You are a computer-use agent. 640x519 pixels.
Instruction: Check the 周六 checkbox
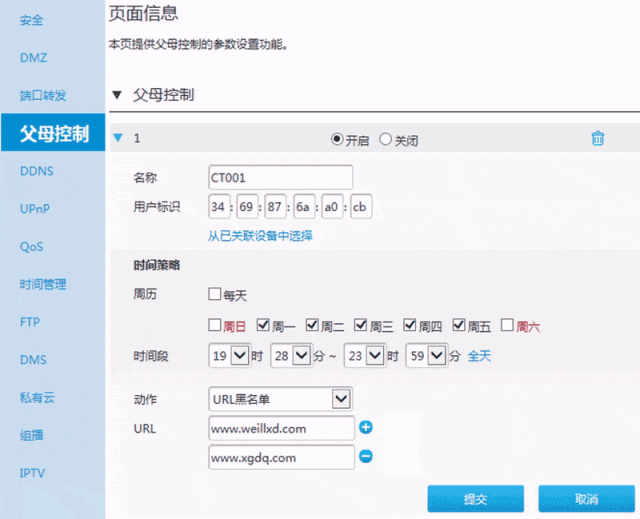[x=507, y=325]
